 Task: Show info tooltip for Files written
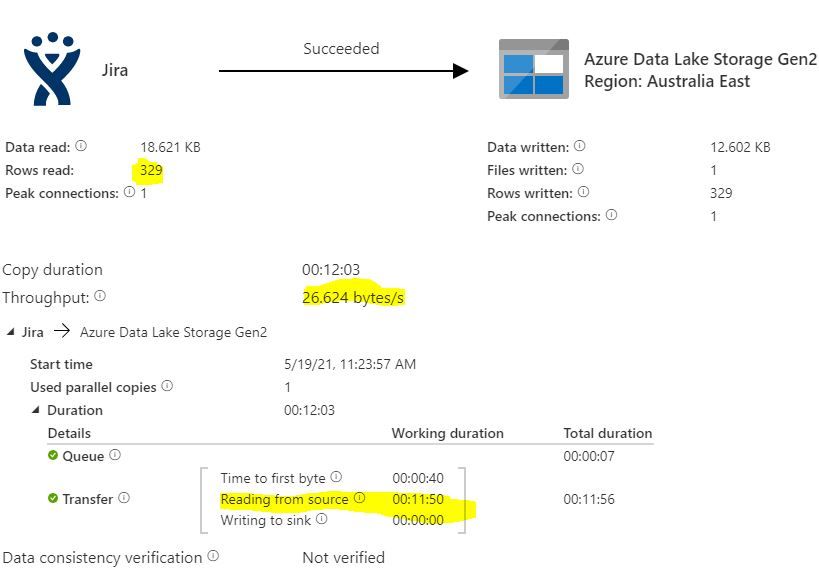coord(578,169)
